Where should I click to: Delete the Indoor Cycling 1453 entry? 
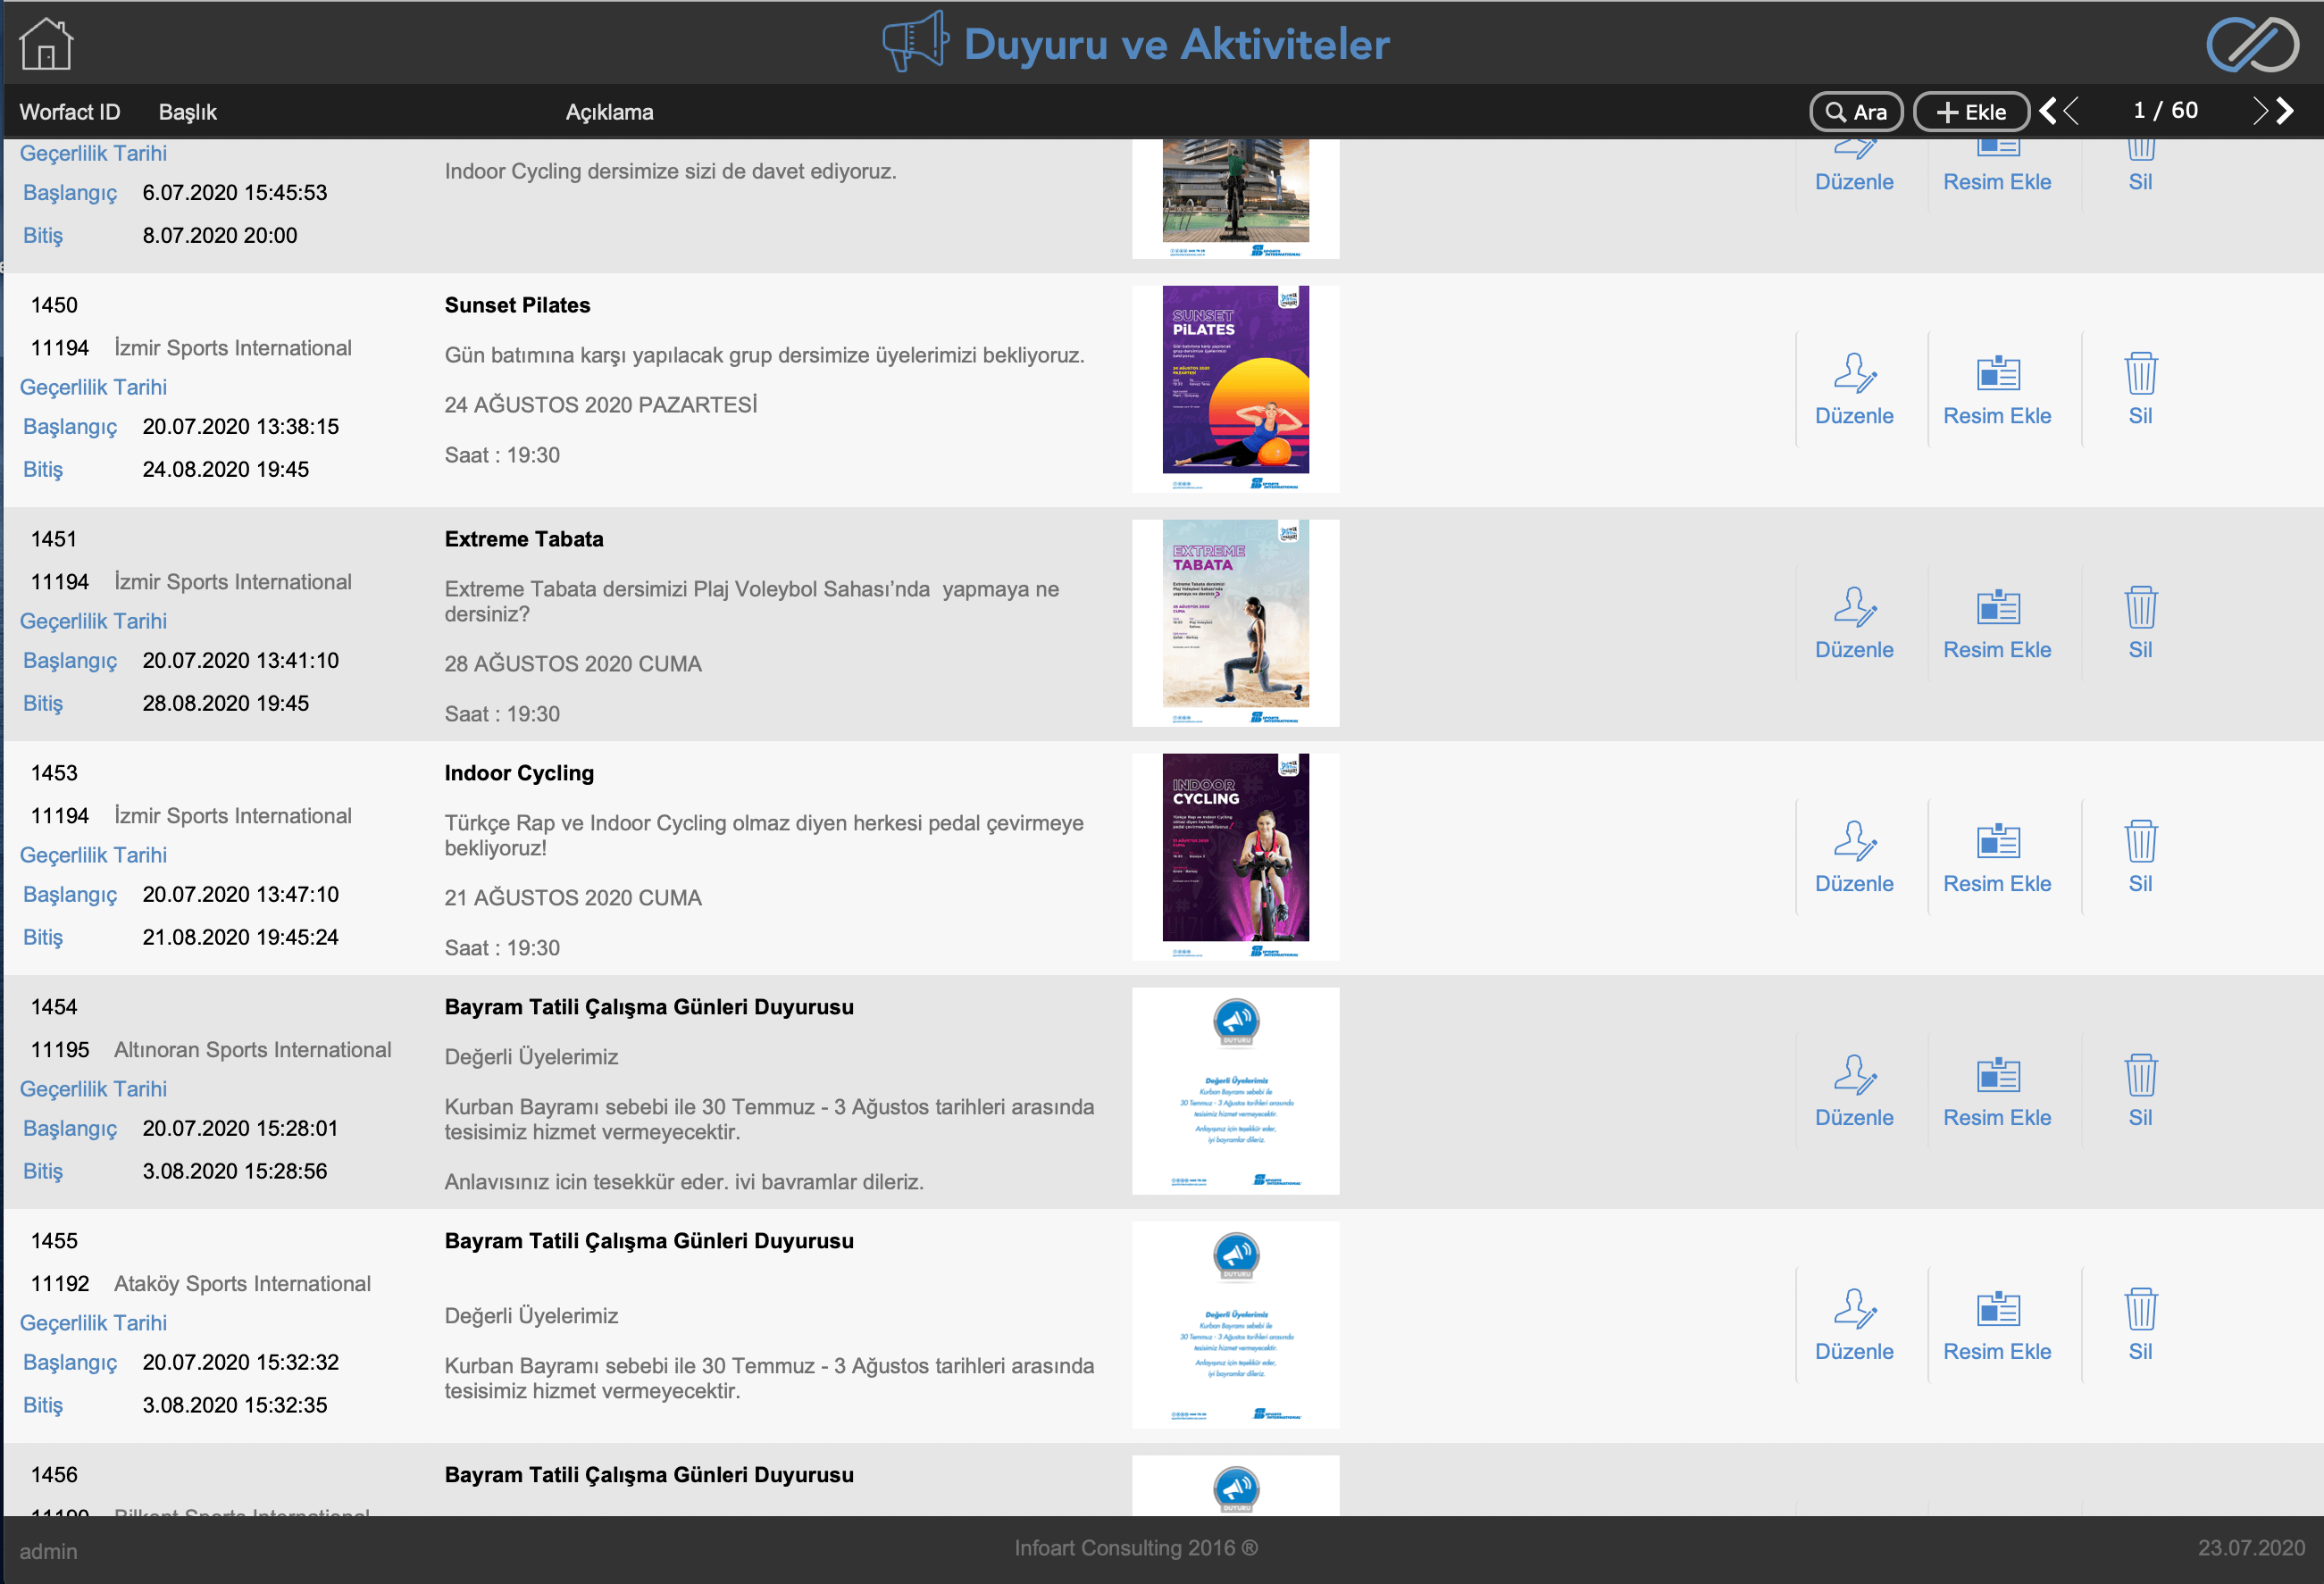2140,858
